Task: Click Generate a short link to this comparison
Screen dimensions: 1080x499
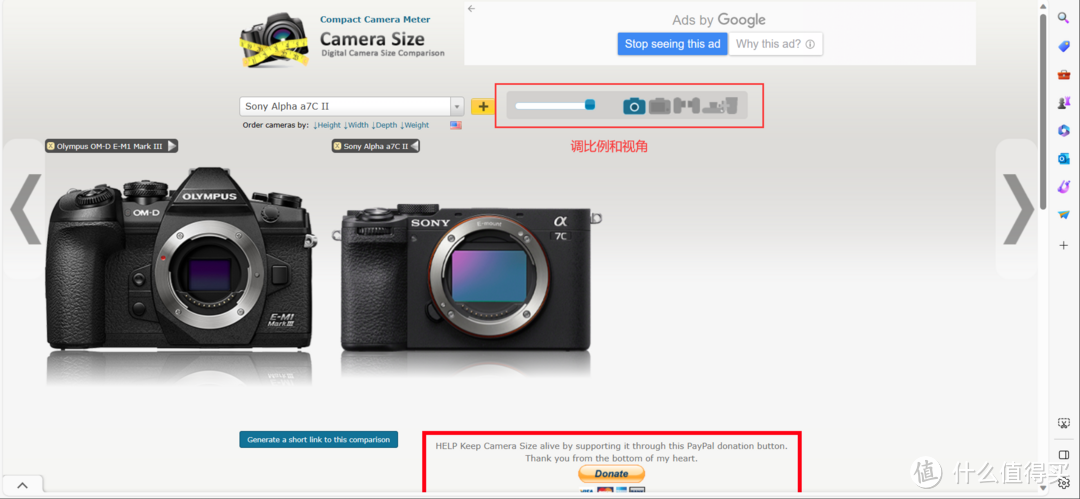Action: coord(318,439)
